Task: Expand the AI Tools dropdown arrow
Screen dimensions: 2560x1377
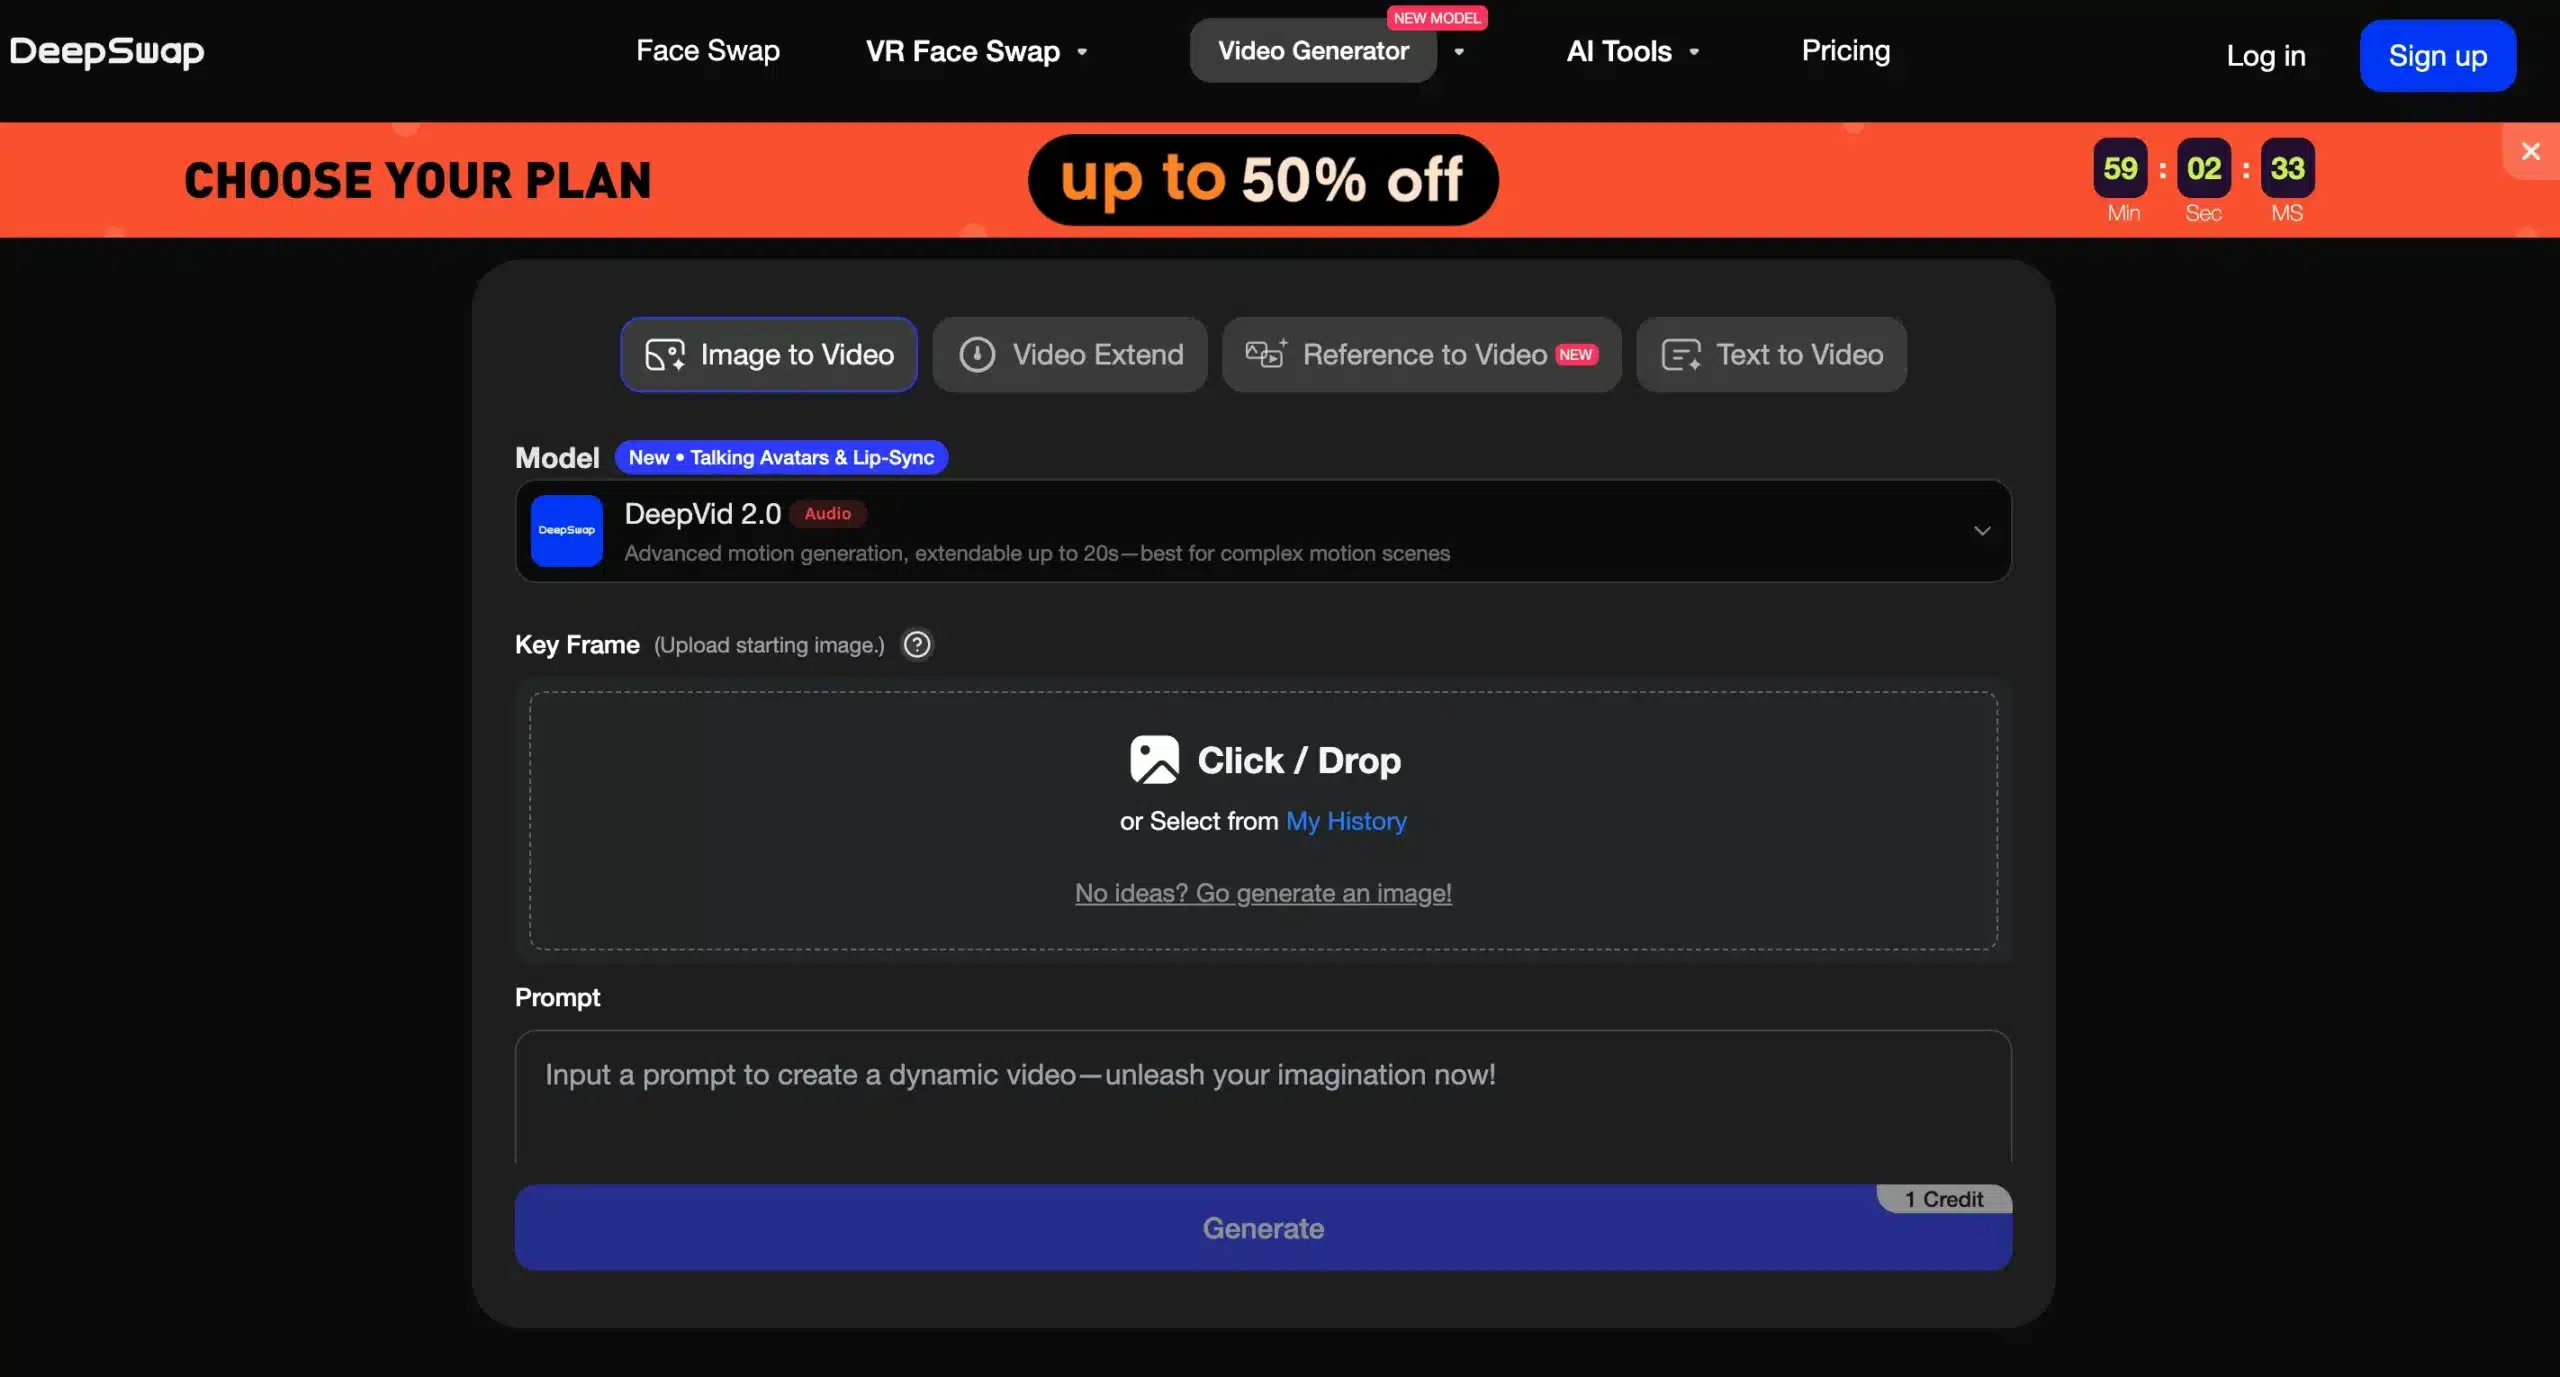Action: pyautogui.click(x=1694, y=52)
